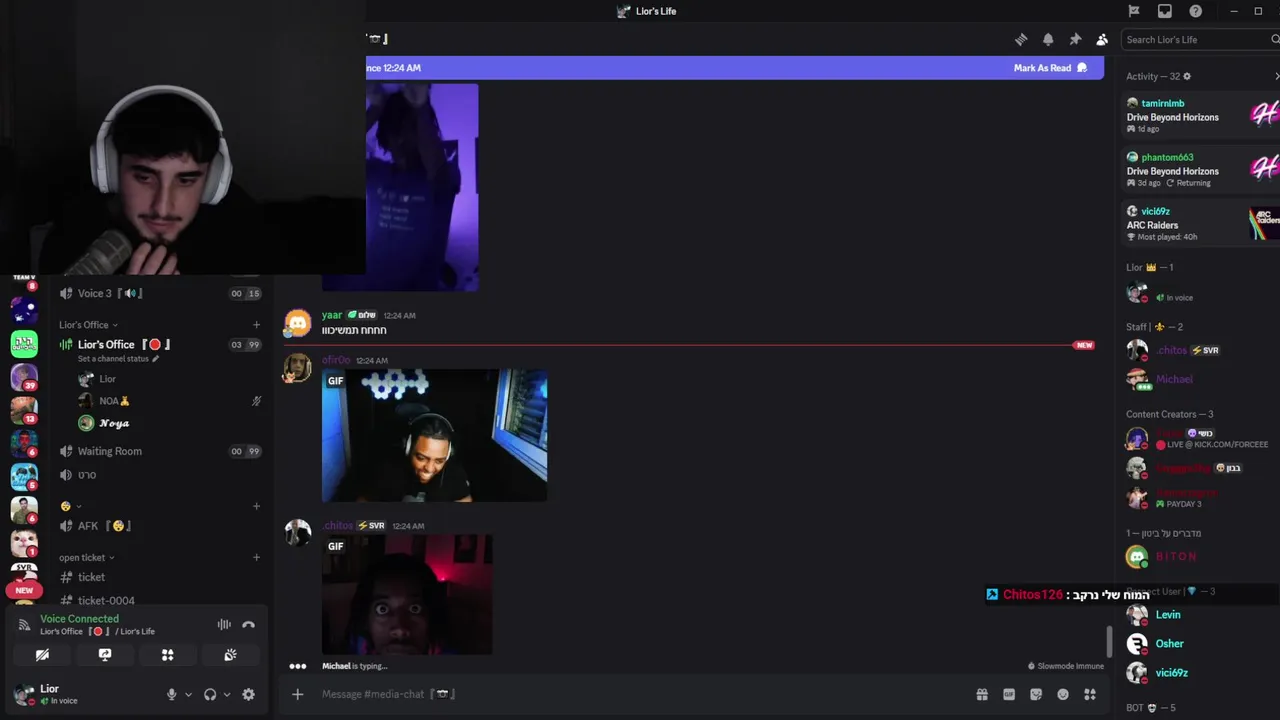Open the emoji picker

[x=1063, y=694]
